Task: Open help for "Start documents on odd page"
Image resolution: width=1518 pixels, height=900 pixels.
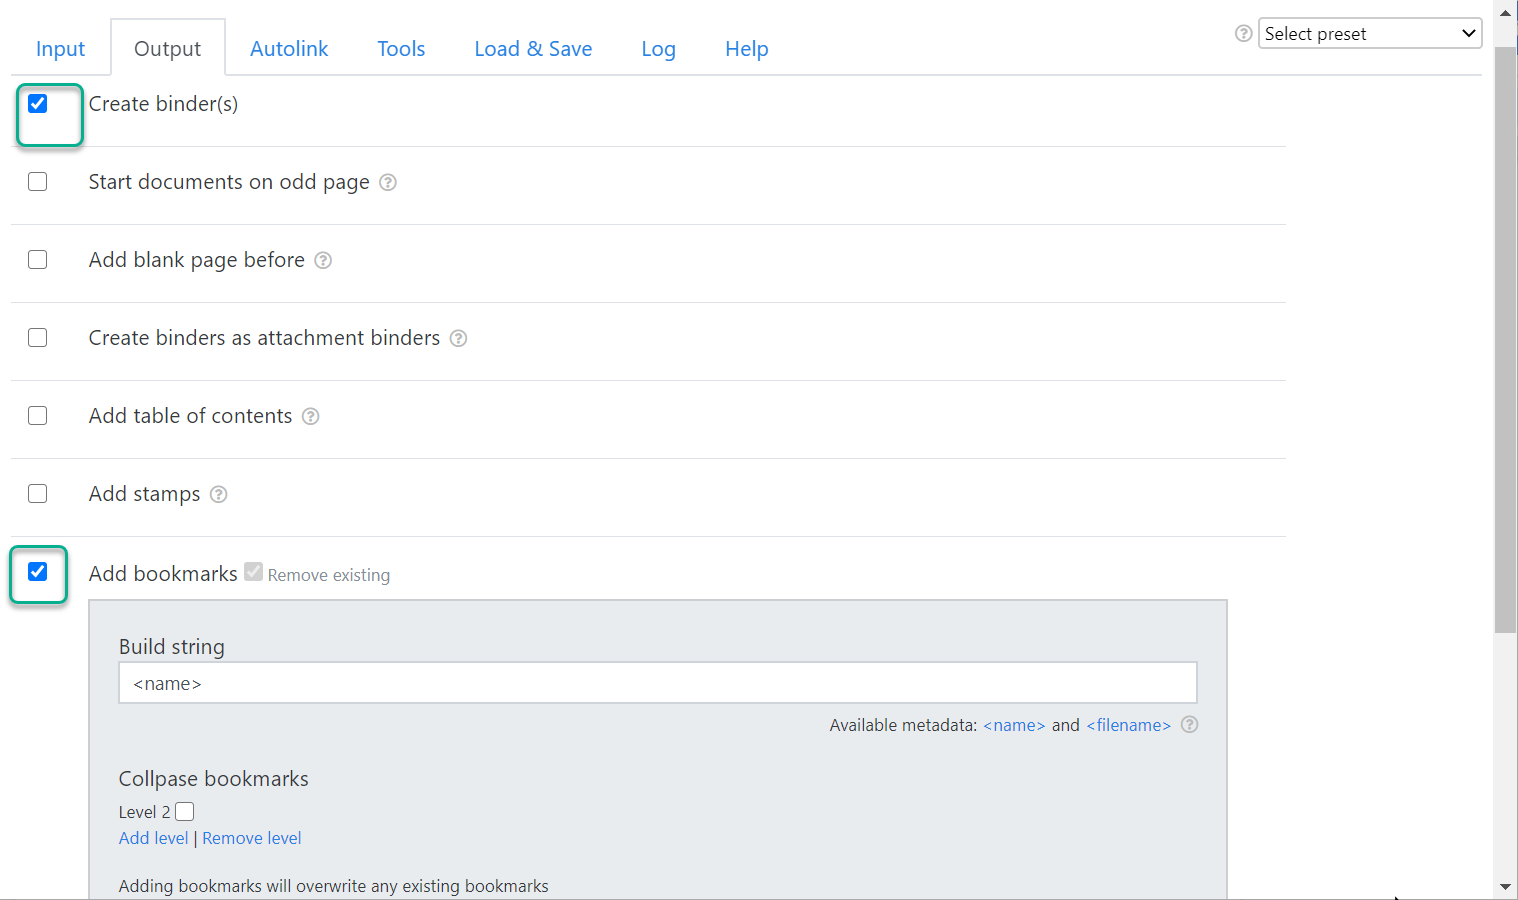Action: [388, 182]
